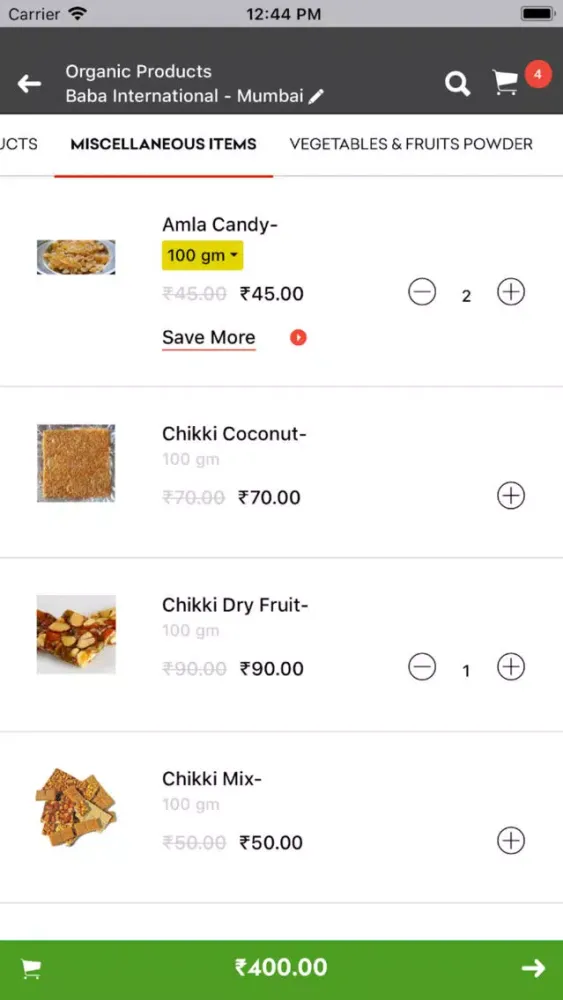Increase Chikki Dry Fruit quantity
This screenshot has width=563, height=1000.
511,667
